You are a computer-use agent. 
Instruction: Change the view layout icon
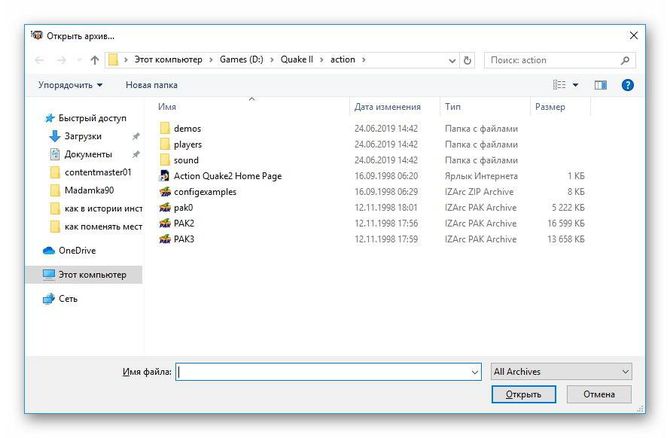(x=559, y=85)
